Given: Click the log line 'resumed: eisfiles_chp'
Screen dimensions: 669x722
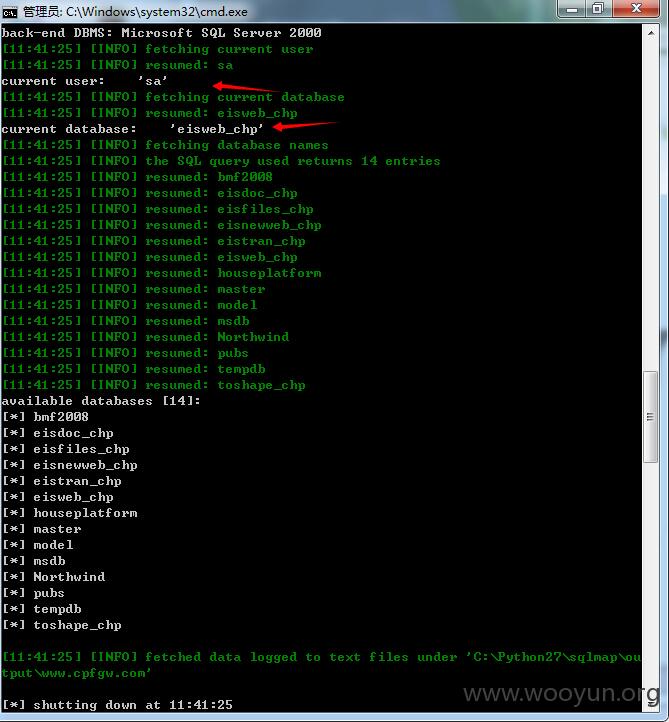Looking at the screenshot, I should click(158, 209).
